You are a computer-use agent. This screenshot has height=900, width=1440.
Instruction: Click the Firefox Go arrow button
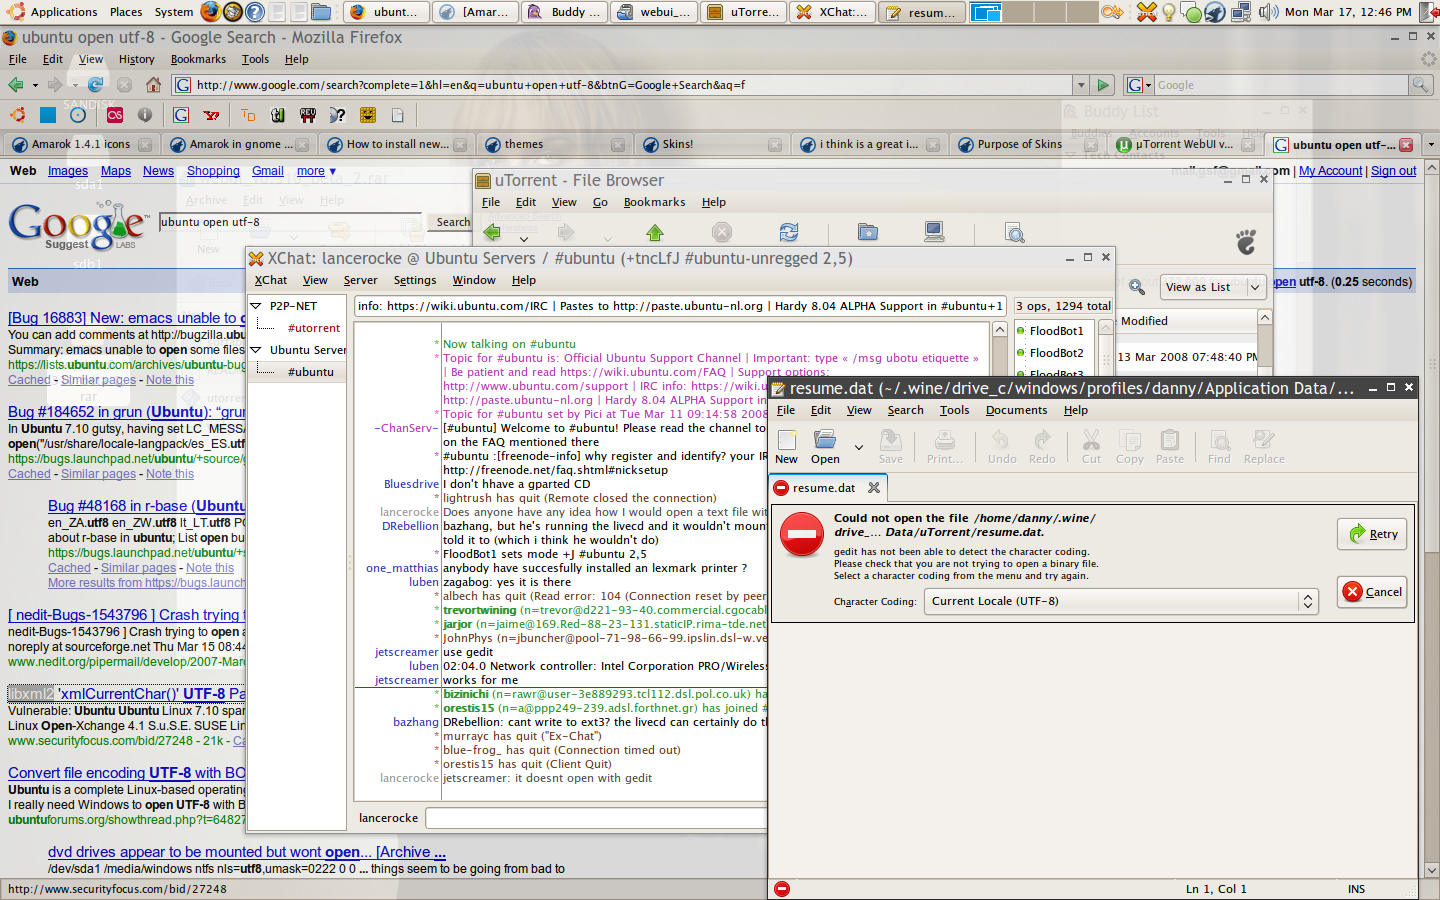point(1103,85)
